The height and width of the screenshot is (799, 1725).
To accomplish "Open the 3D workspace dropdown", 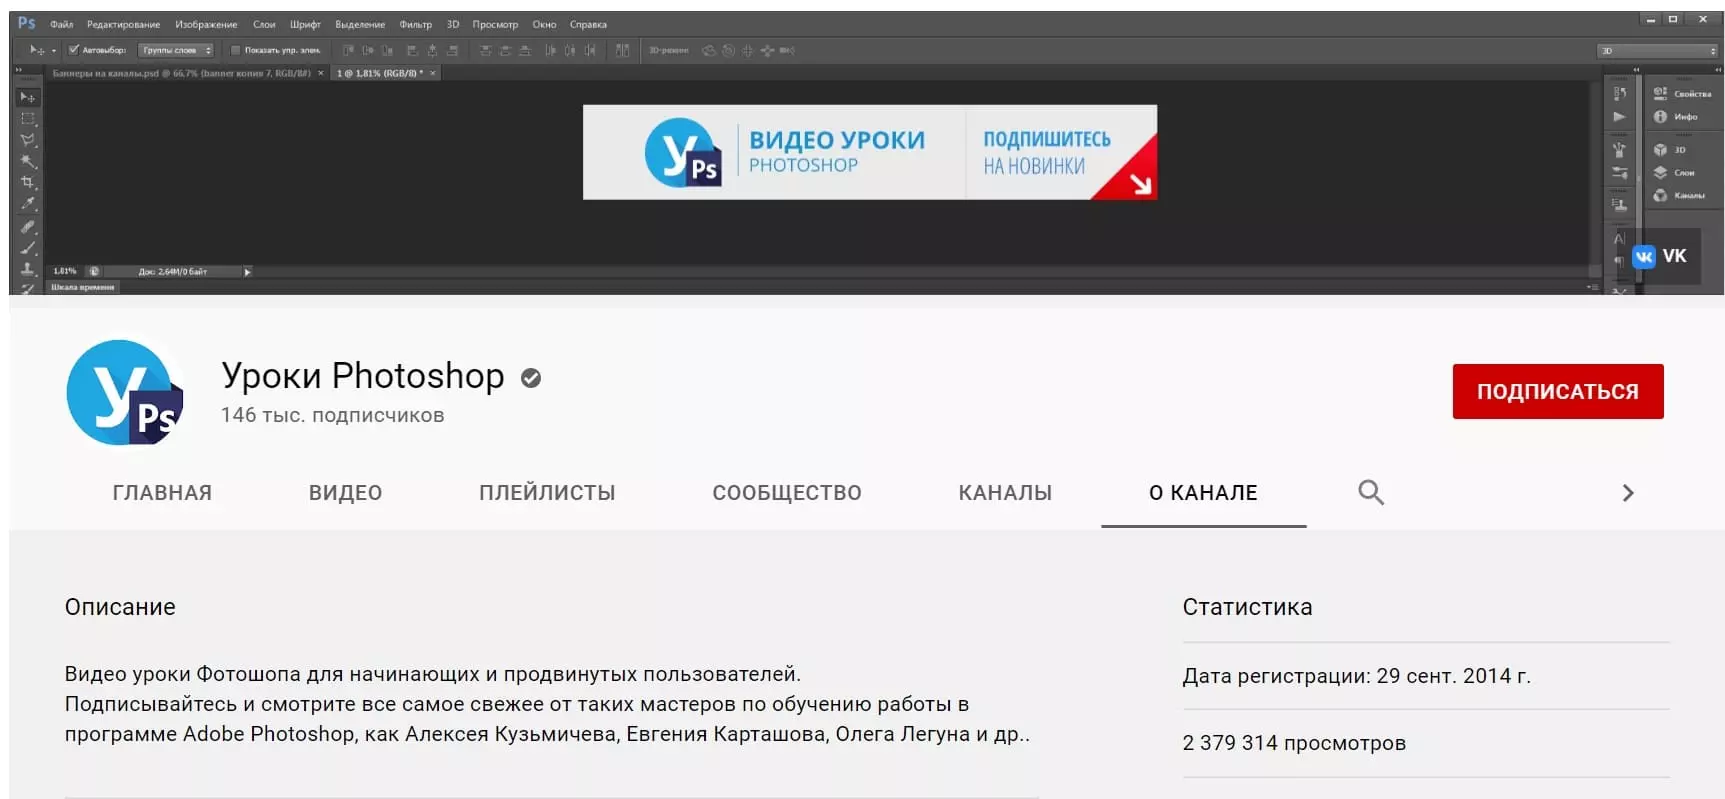I will click(1657, 50).
